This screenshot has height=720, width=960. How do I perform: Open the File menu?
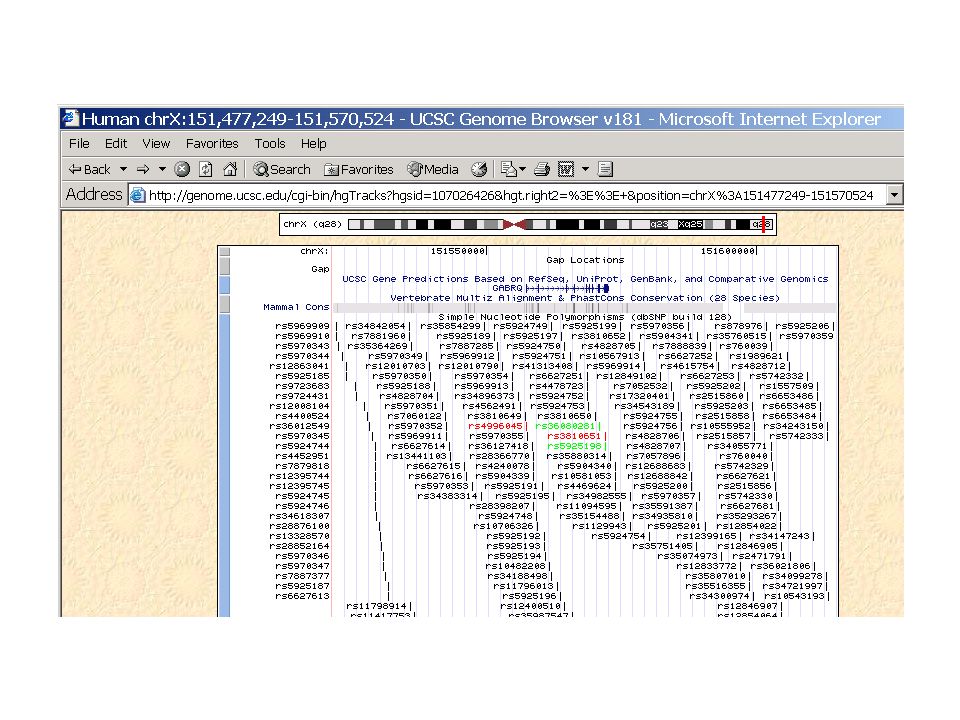[79, 143]
